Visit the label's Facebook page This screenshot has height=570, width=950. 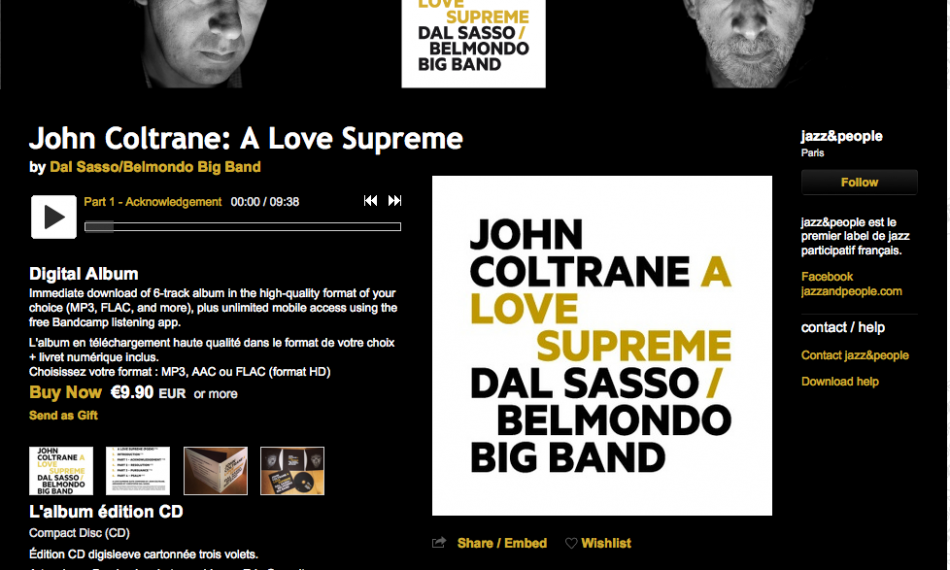pyautogui.click(x=827, y=277)
